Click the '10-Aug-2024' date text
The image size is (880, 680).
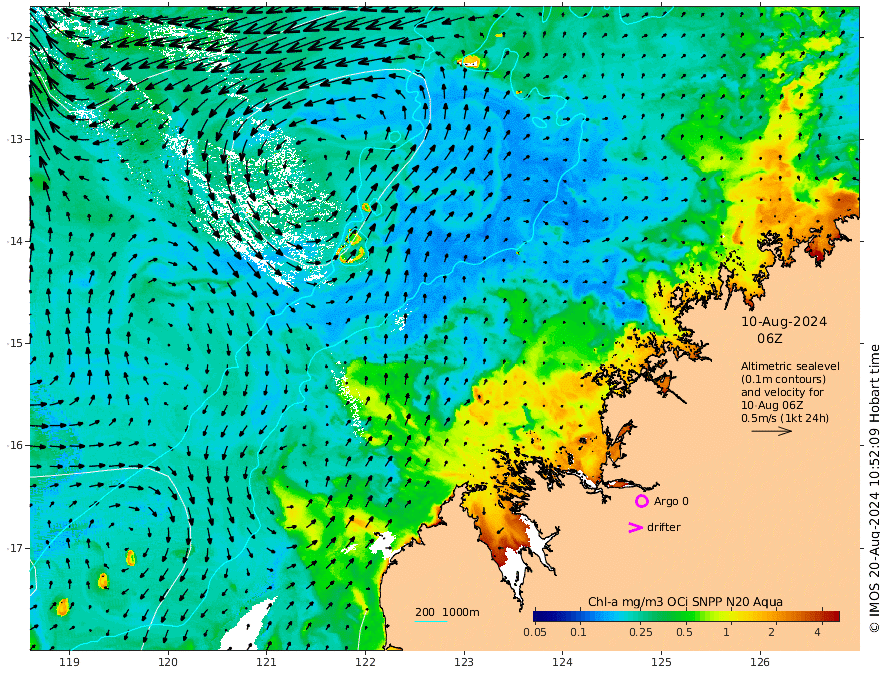coord(784,321)
